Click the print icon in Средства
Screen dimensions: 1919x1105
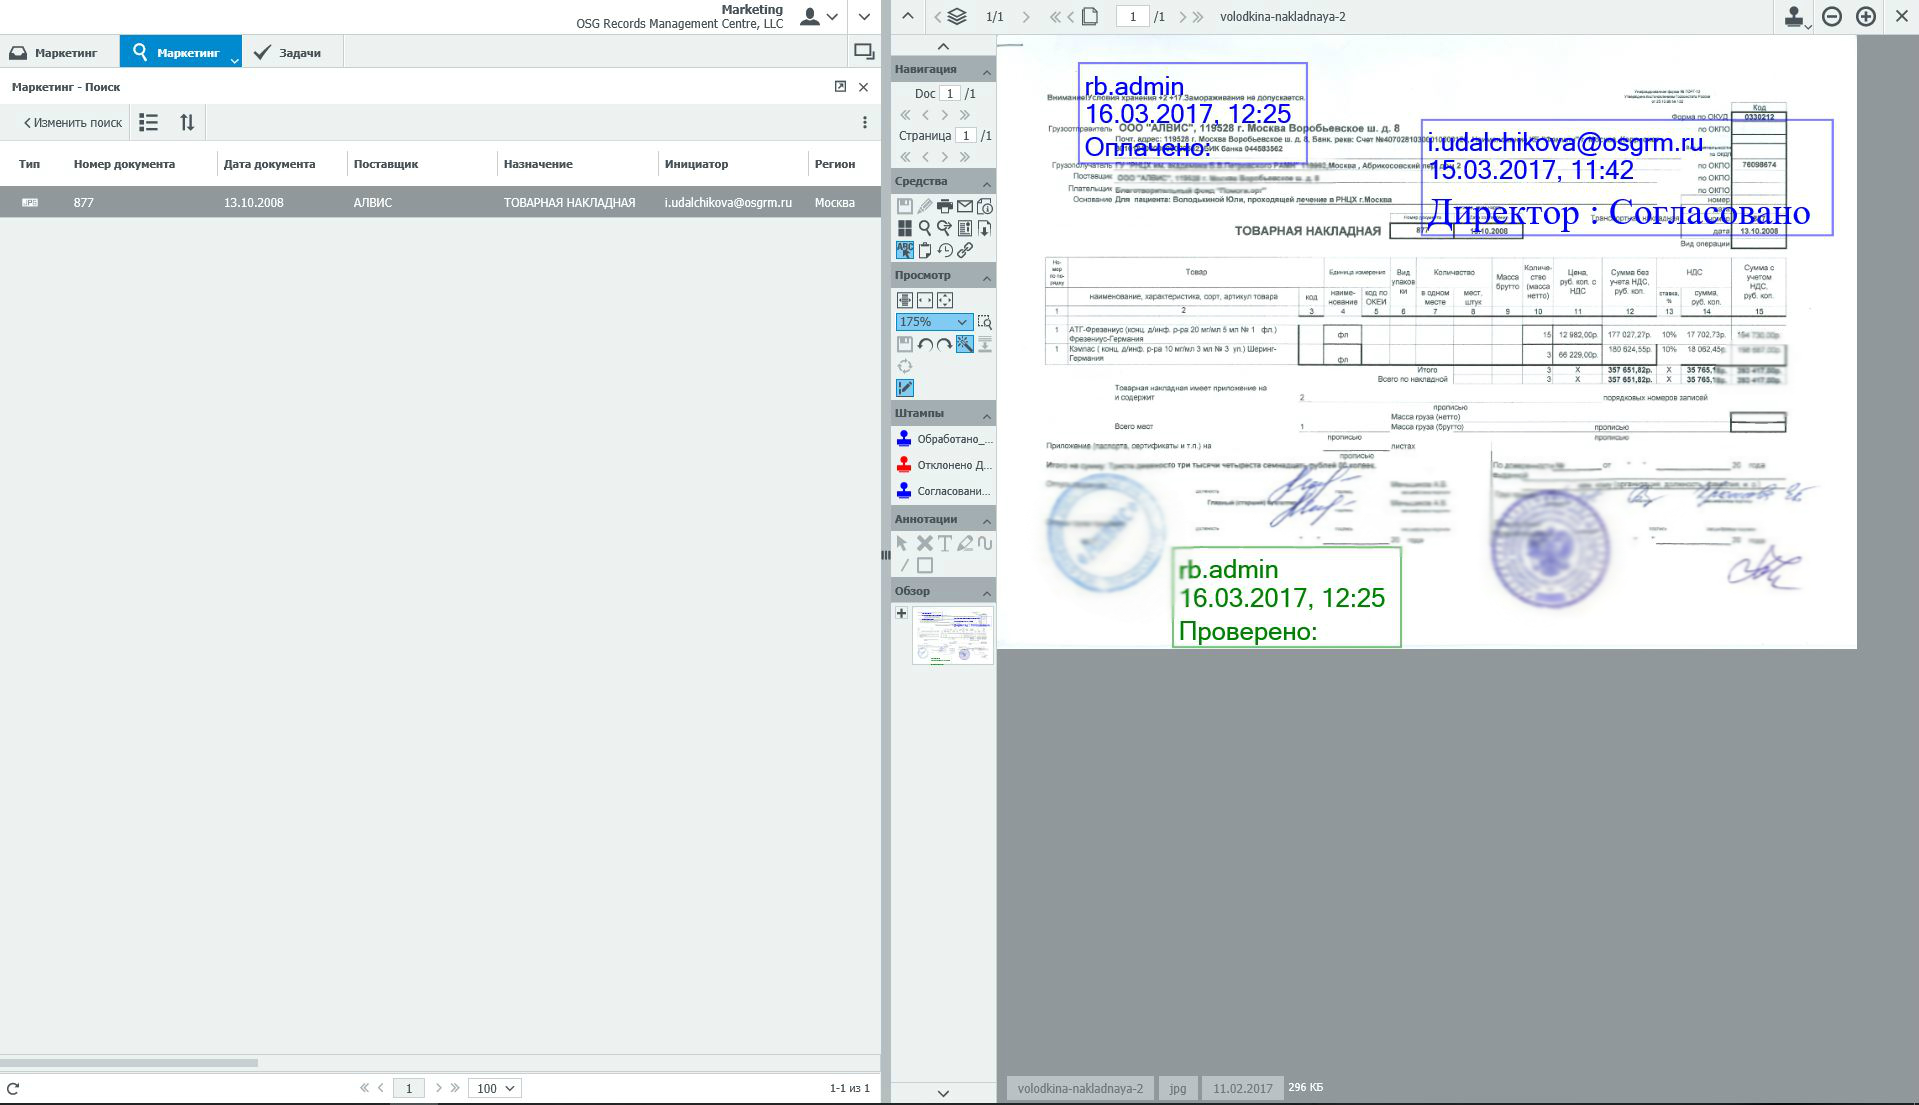tap(944, 206)
